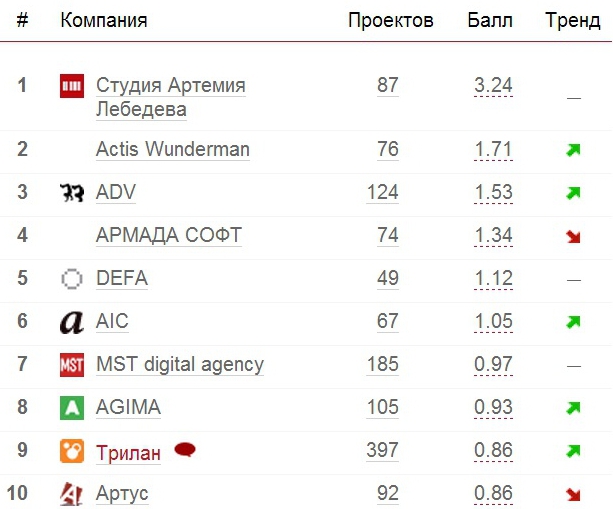Open the АРМАДА СОФТ company link
This screenshot has width=613, height=509.
[x=168, y=236]
